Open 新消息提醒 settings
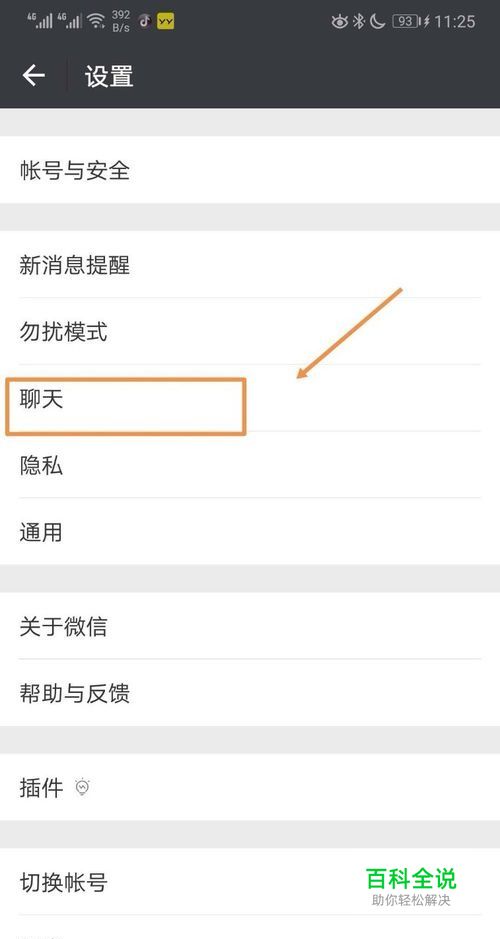Screen dimensions: 500x939 point(250,264)
